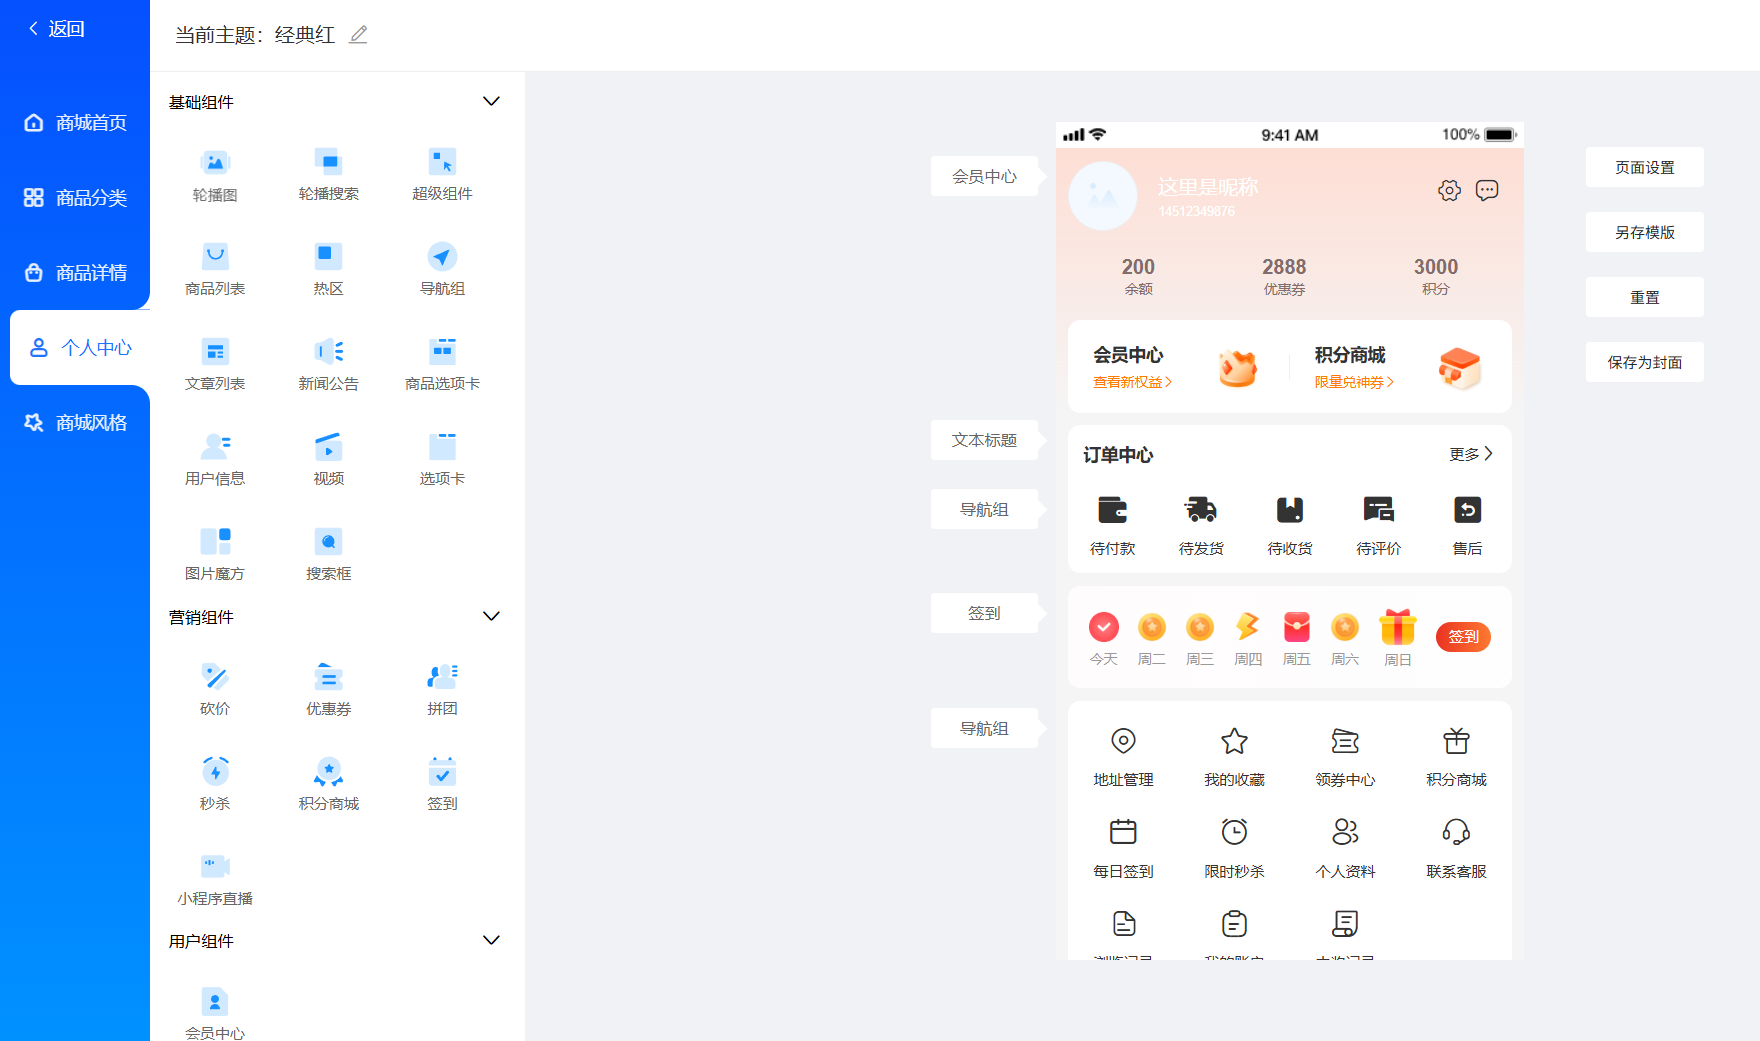Click the 待发货 truck icon
The image size is (1760, 1041).
pos(1201,510)
